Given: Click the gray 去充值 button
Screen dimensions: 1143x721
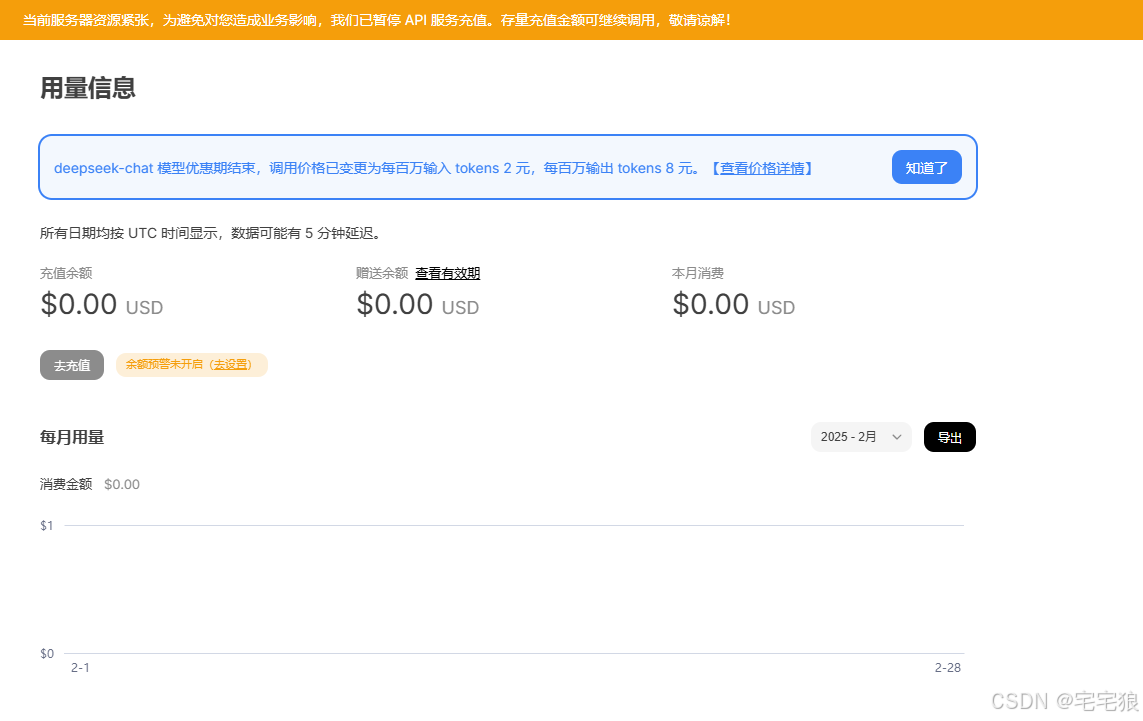Looking at the screenshot, I should coord(72,365).
